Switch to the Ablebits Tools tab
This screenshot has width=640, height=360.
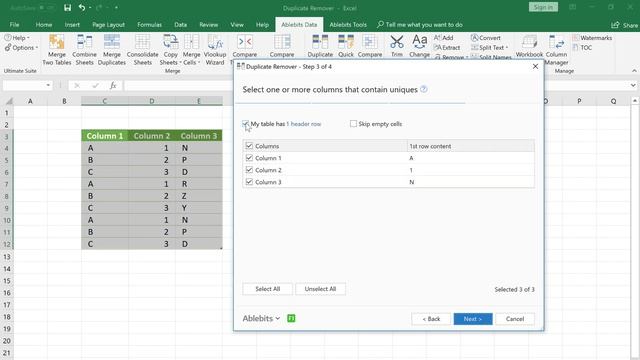(x=348, y=25)
